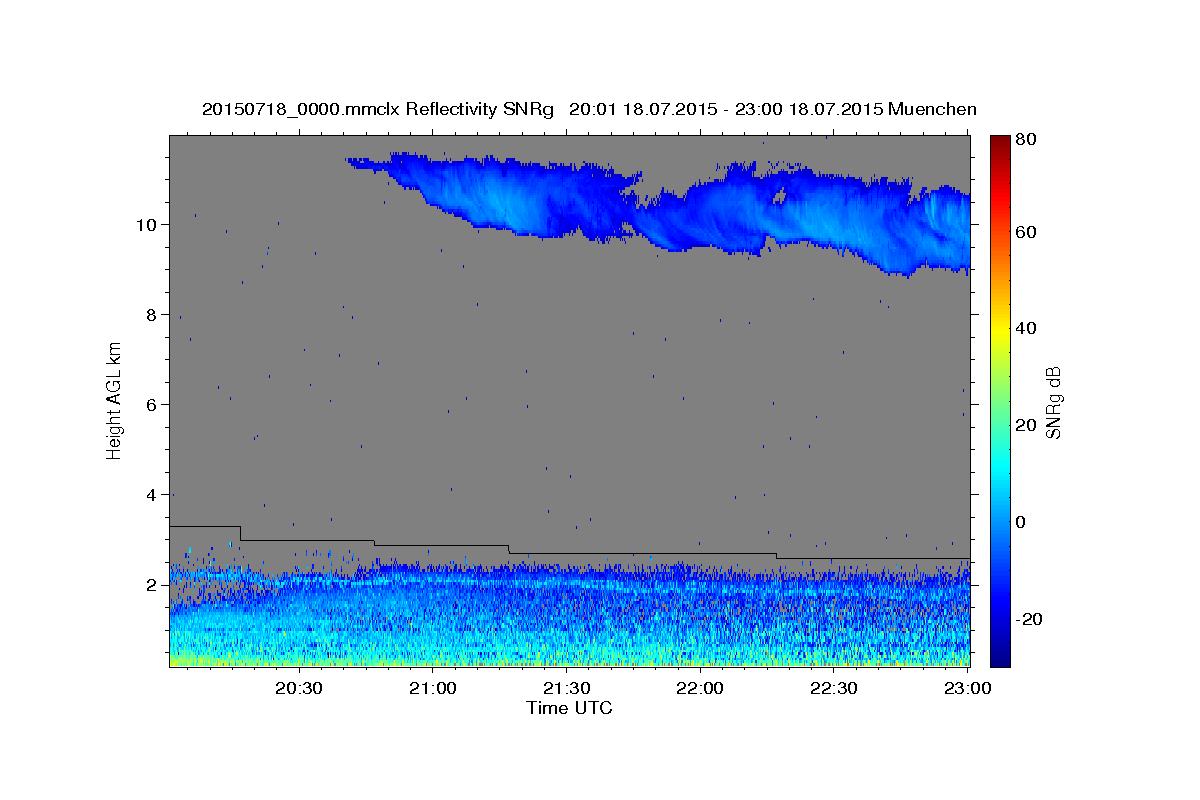Image resolution: width=1200 pixels, height=800 pixels.
Task: Click the 'SNRg dB' colorbar label
Action: [x=1053, y=403]
